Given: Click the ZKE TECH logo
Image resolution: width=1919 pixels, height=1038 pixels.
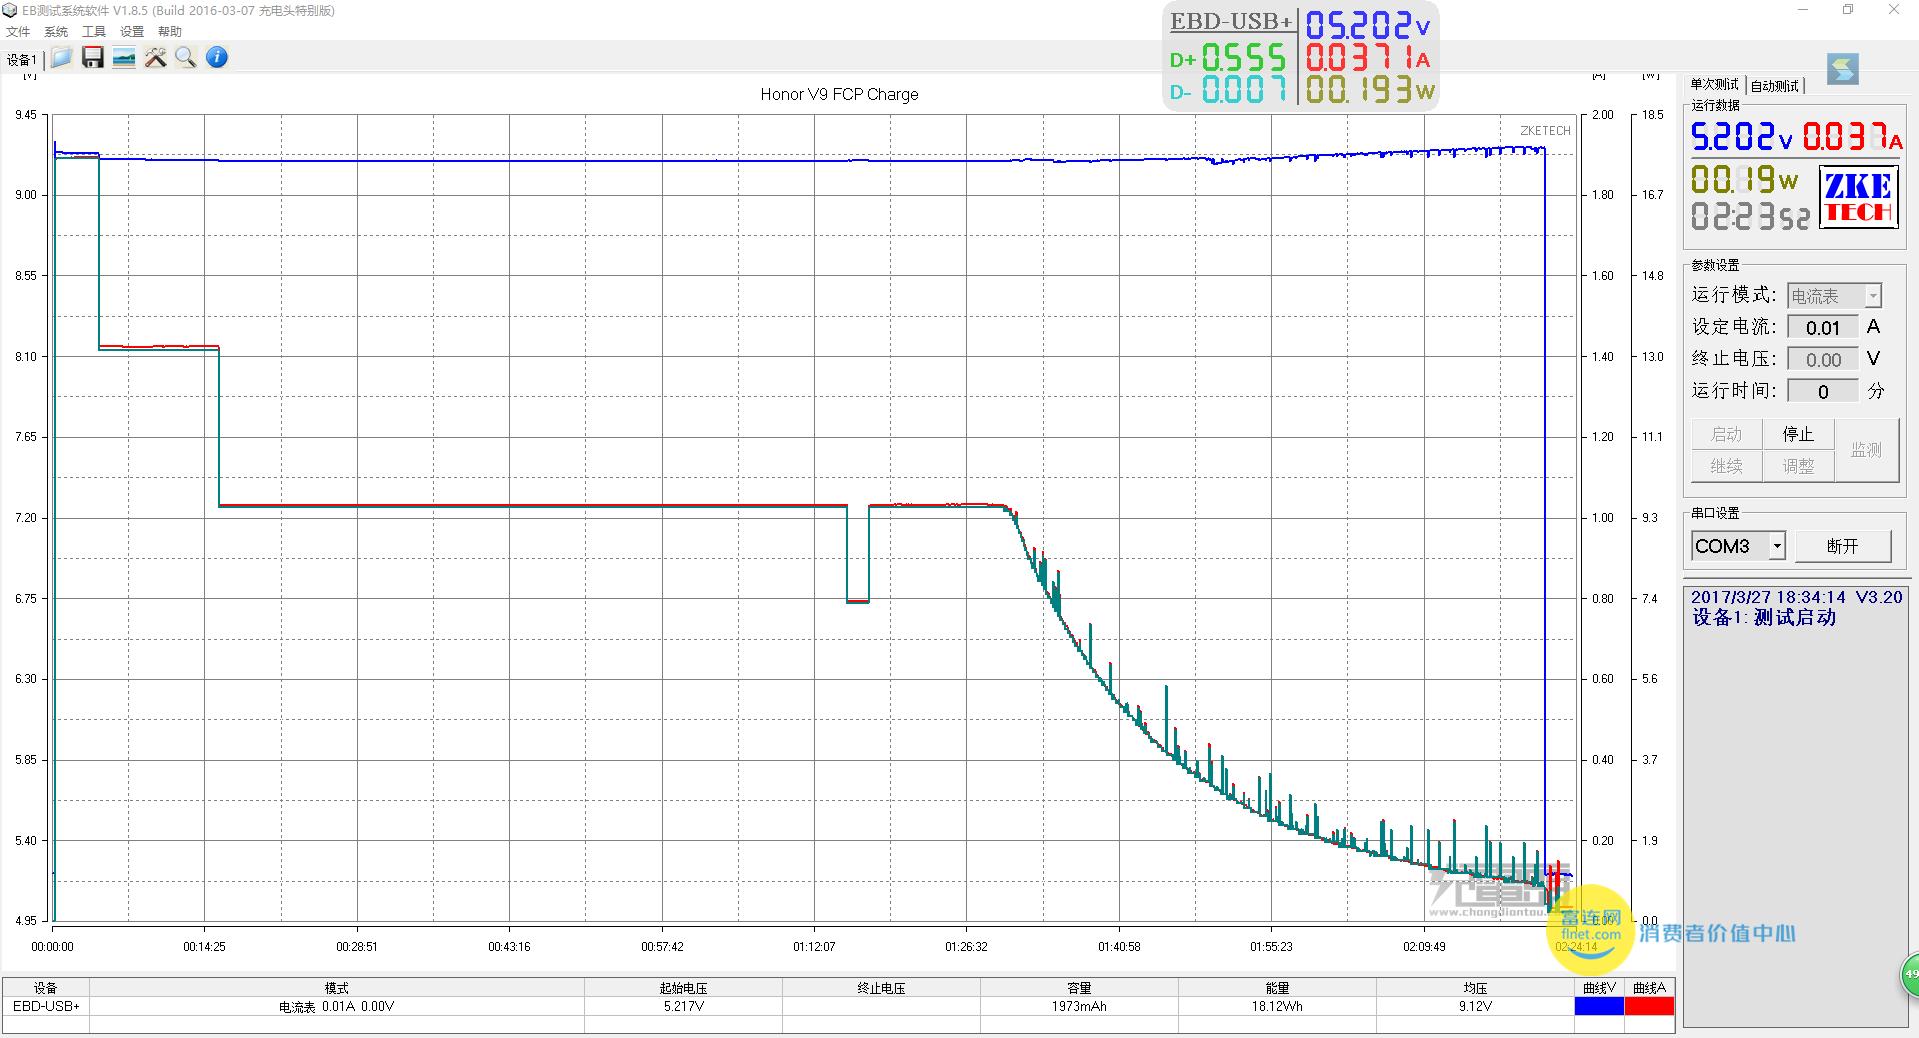Looking at the screenshot, I should 1858,197.
